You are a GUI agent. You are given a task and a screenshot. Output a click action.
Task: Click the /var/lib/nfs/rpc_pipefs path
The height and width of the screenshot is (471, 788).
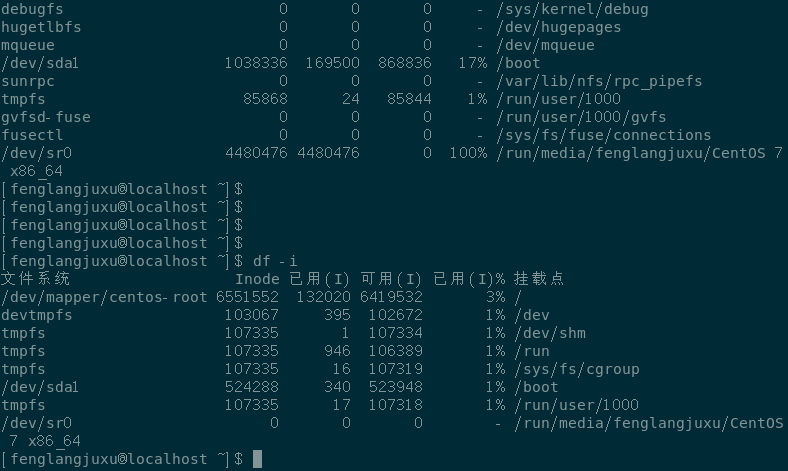[600, 81]
